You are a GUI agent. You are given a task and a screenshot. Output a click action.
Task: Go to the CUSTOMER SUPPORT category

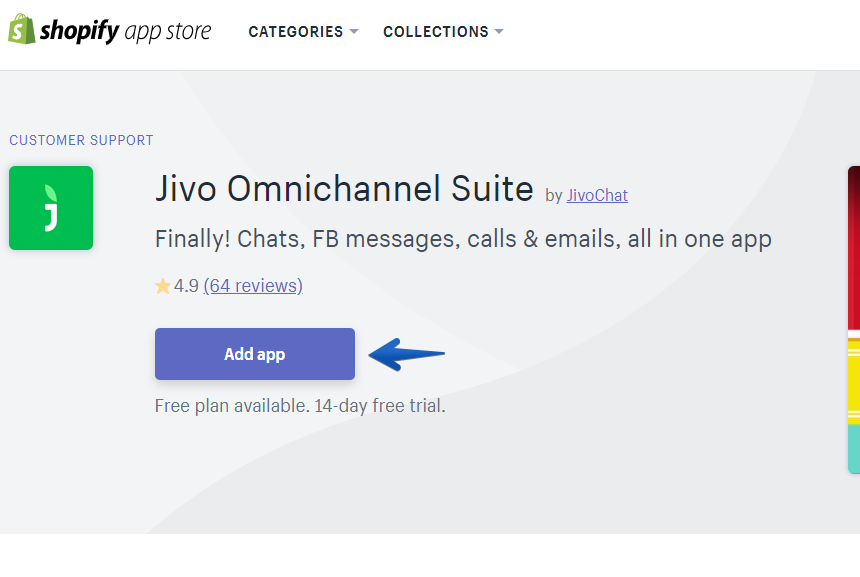[x=81, y=140]
